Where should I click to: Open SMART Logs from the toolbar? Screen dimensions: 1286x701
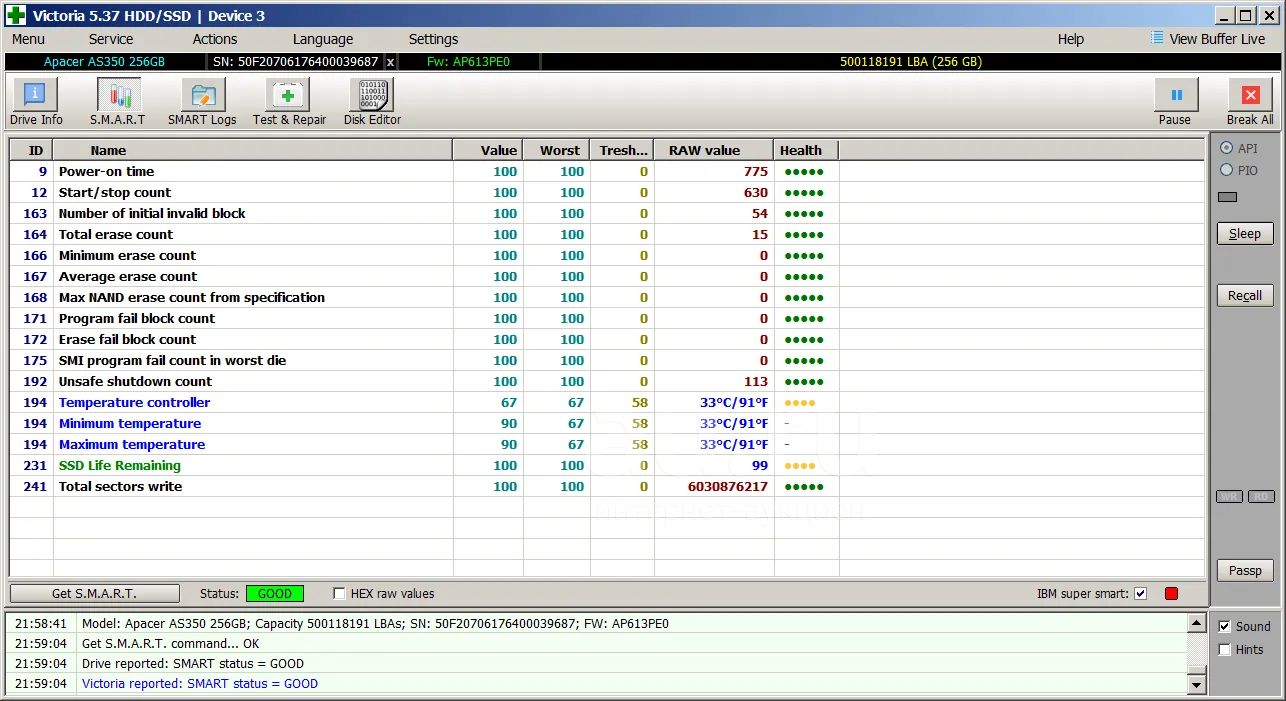click(202, 103)
